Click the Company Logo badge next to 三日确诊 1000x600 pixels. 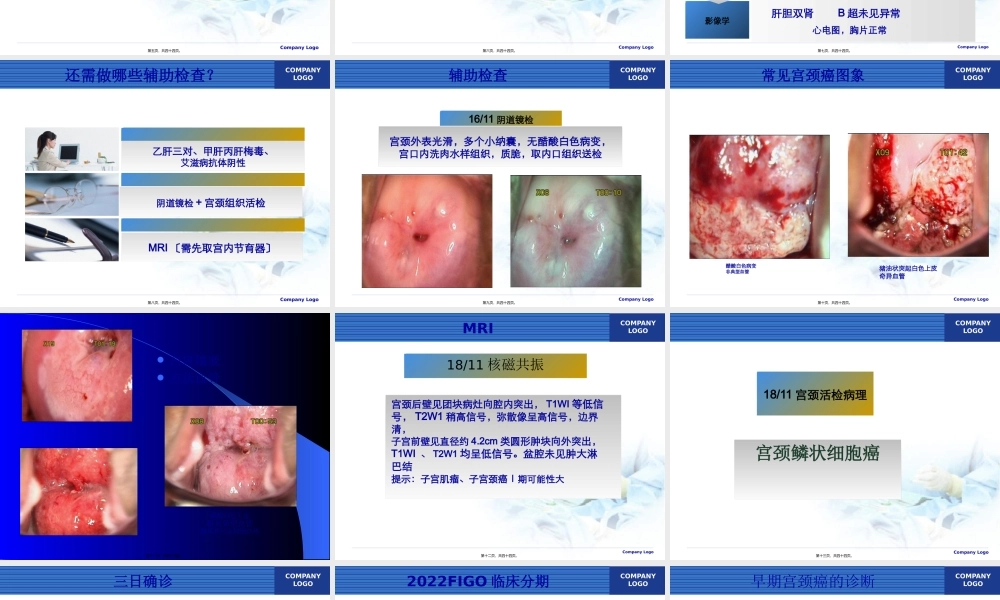tap(303, 579)
